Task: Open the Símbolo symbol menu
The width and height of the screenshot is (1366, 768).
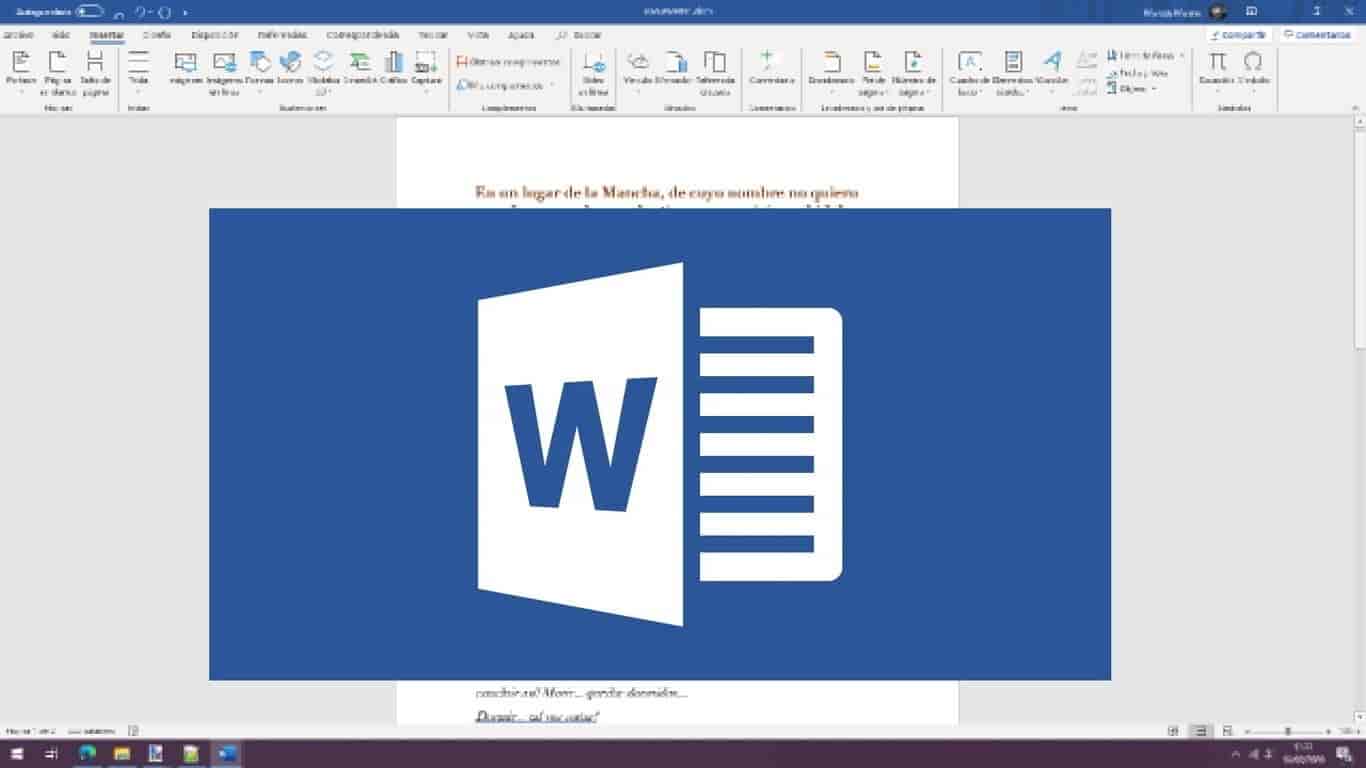Action: (x=1253, y=72)
